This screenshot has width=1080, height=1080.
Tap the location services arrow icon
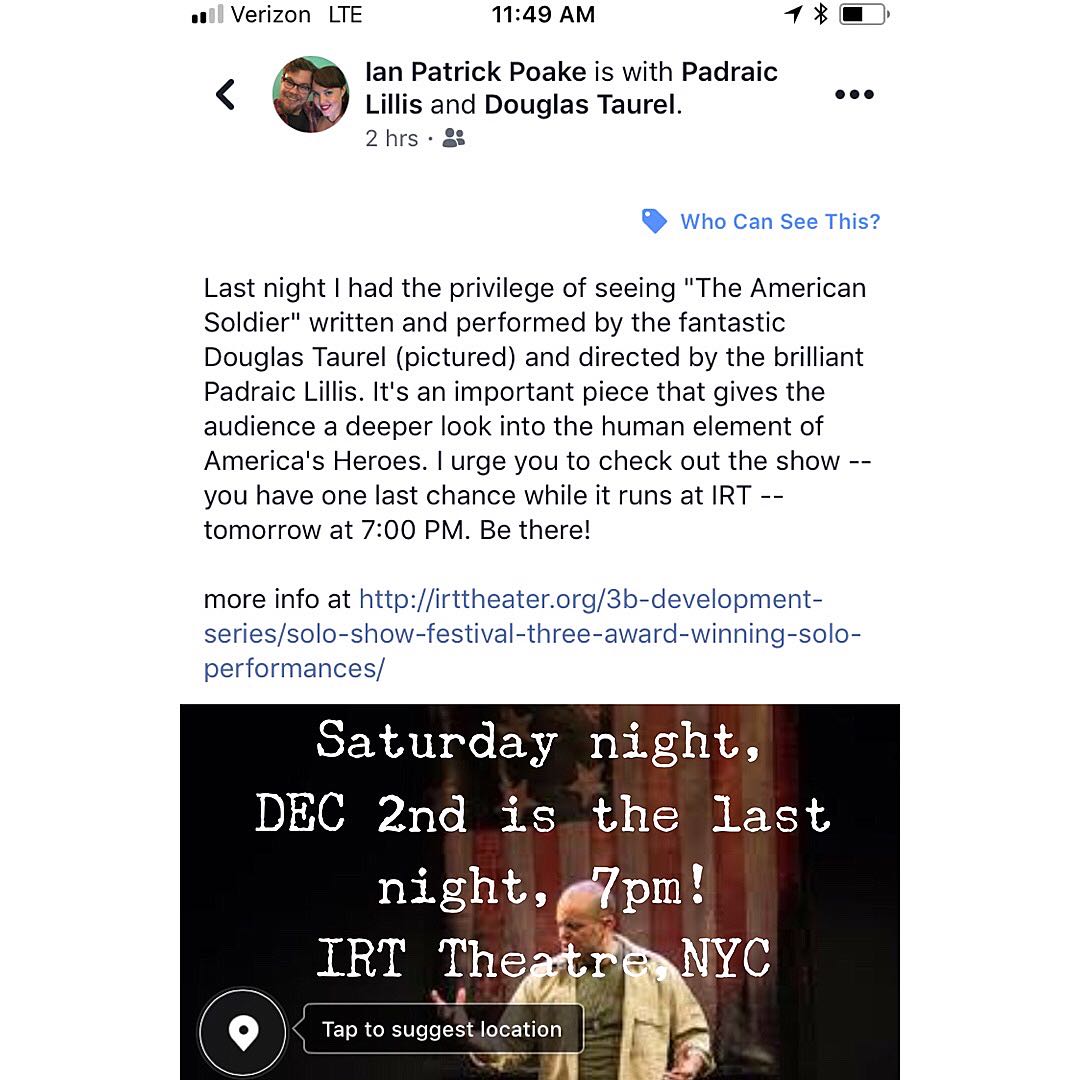pos(793,14)
